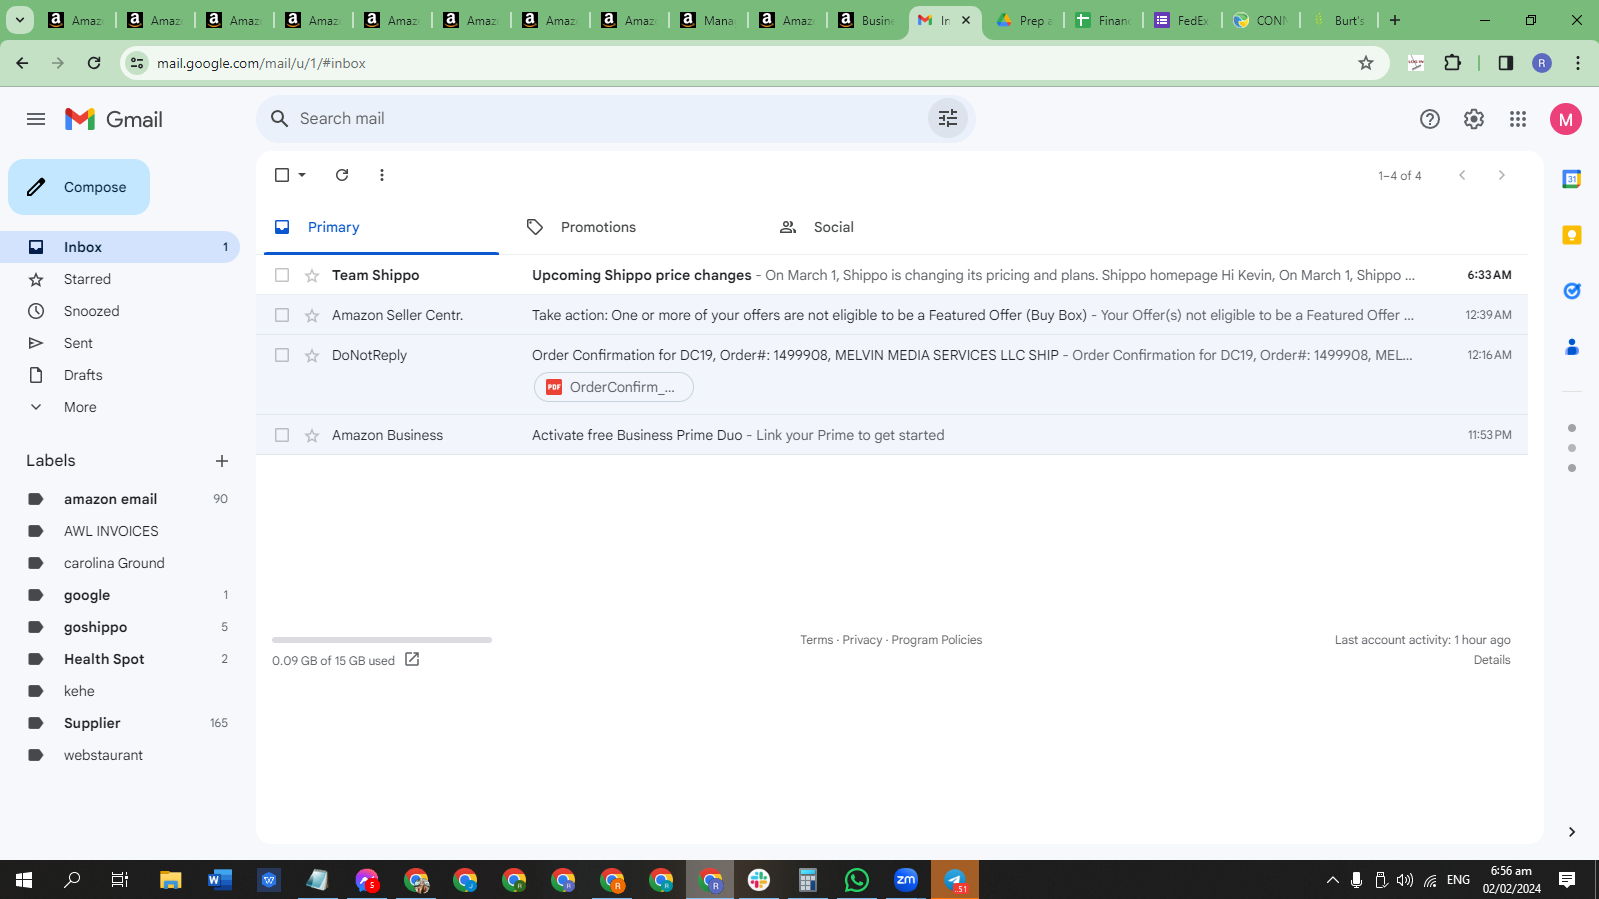The image size is (1599, 899).
Task: Open the Program Policies link
Action: [x=936, y=640]
